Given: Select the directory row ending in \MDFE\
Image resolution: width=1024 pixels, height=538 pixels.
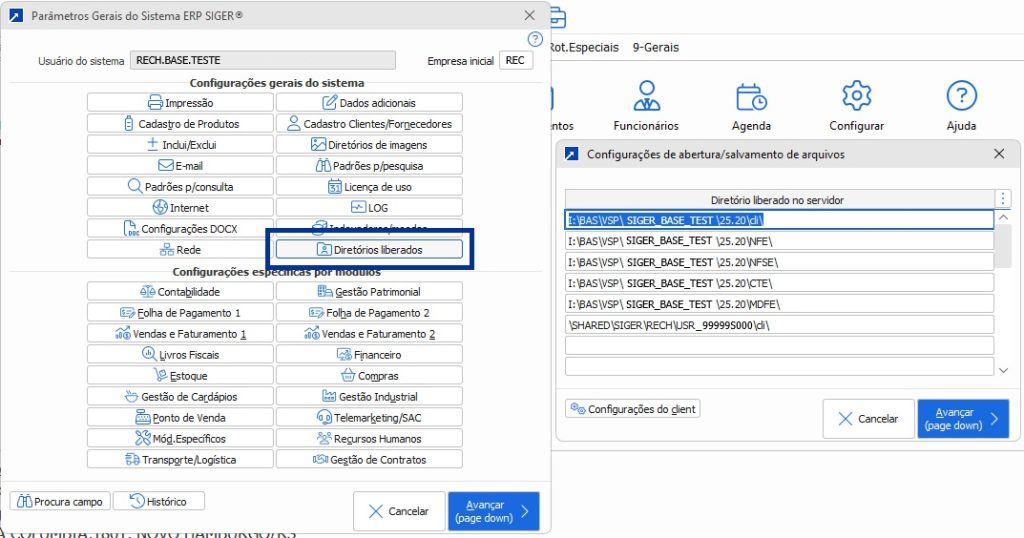Looking at the screenshot, I should 779,304.
